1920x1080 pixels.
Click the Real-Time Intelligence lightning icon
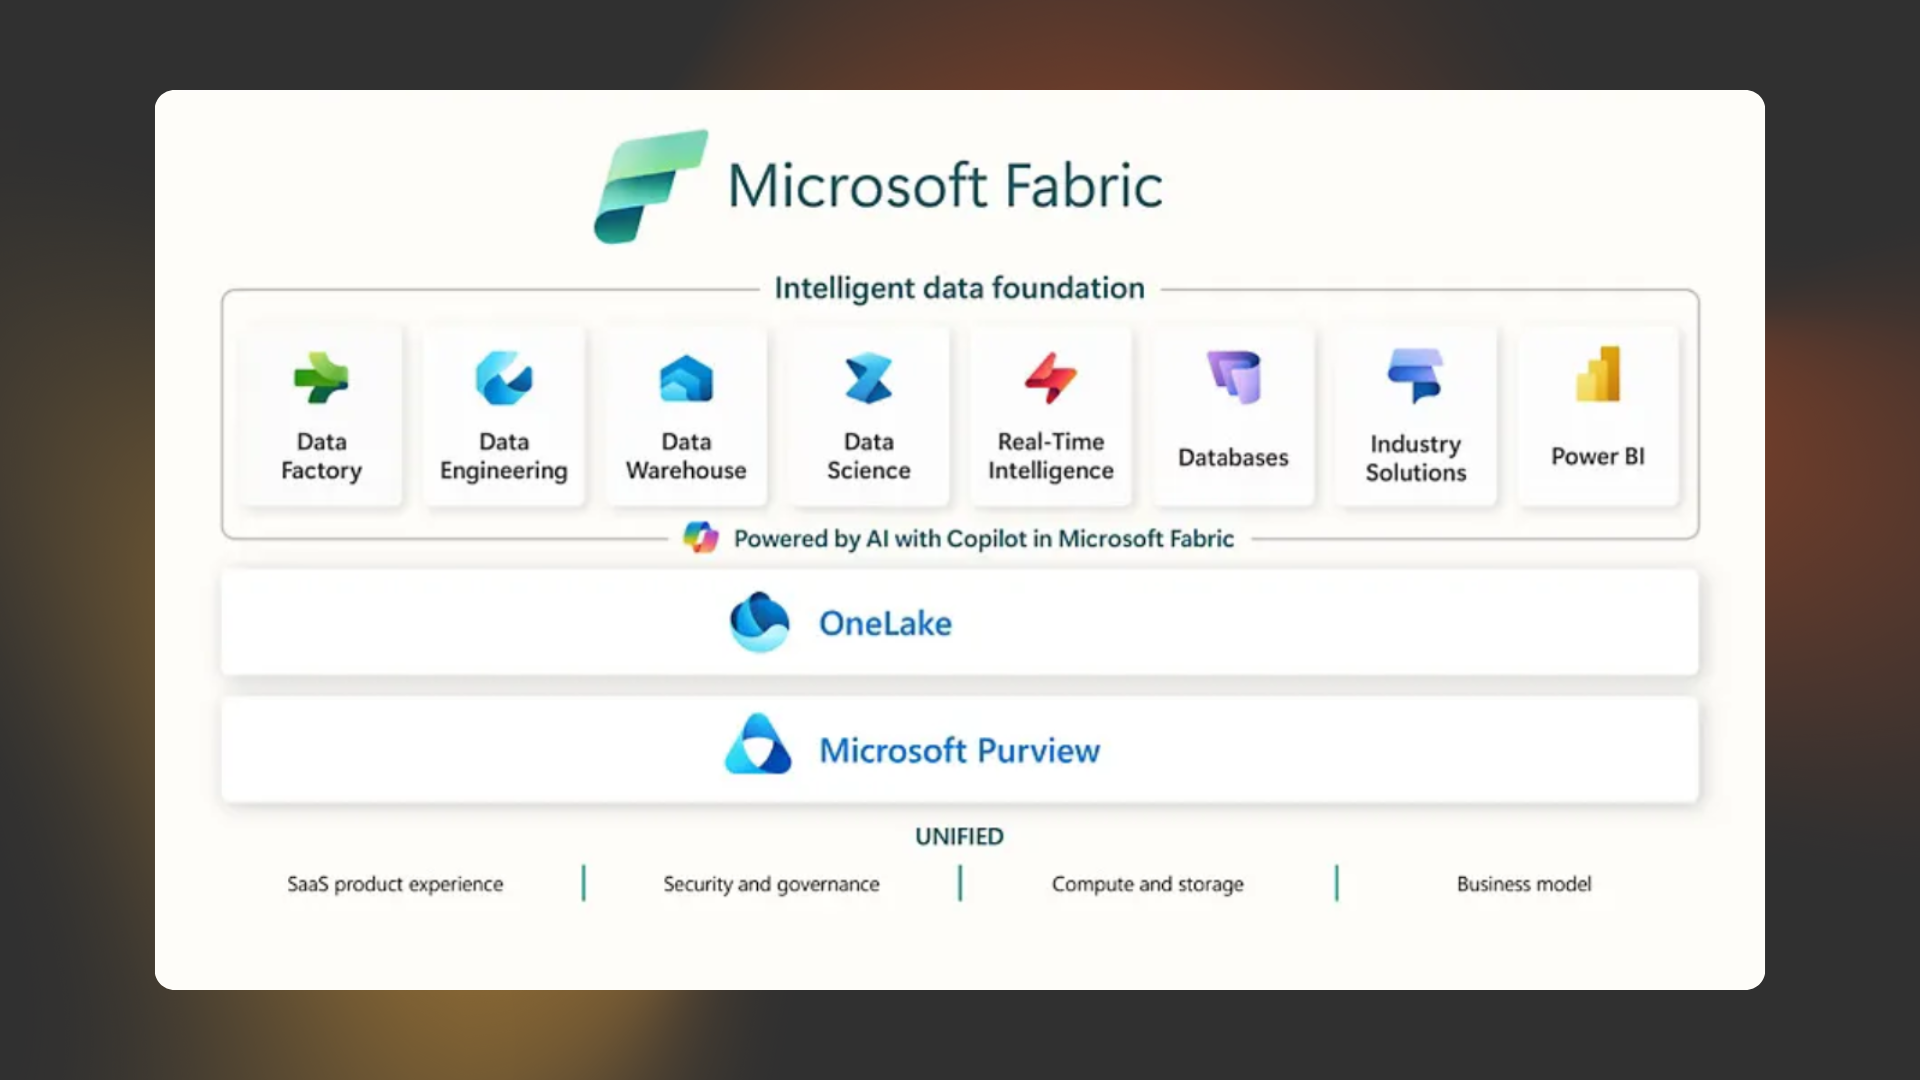1050,378
